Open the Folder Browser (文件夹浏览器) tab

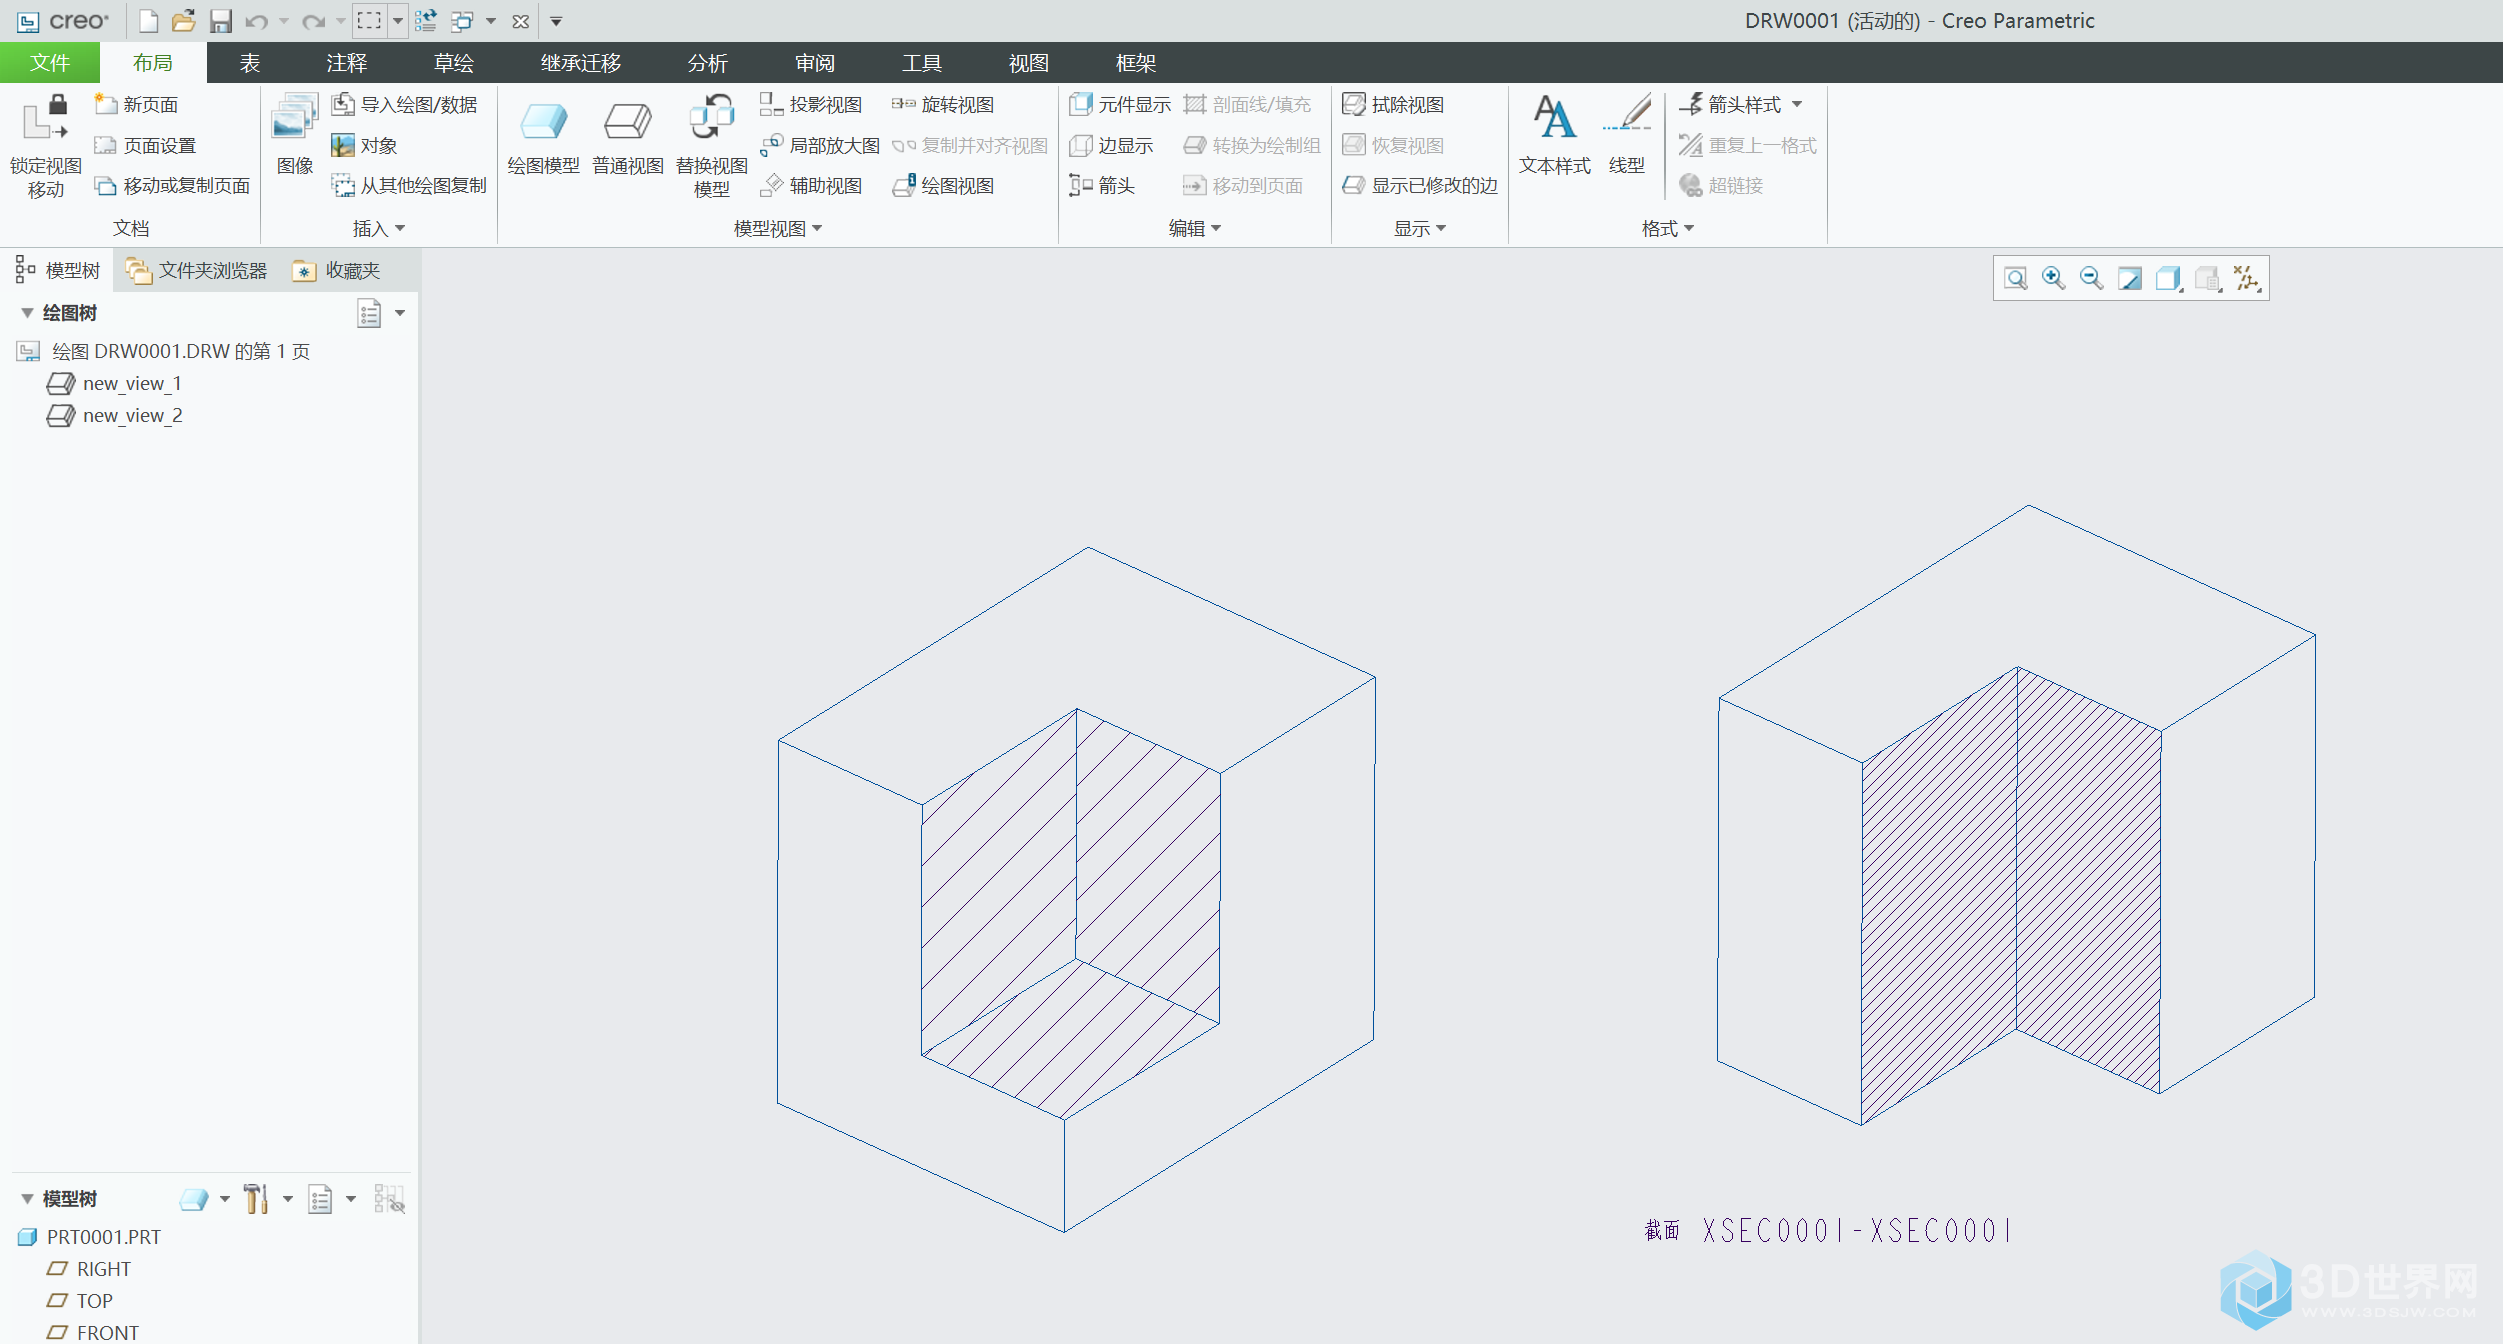coord(197,270)
